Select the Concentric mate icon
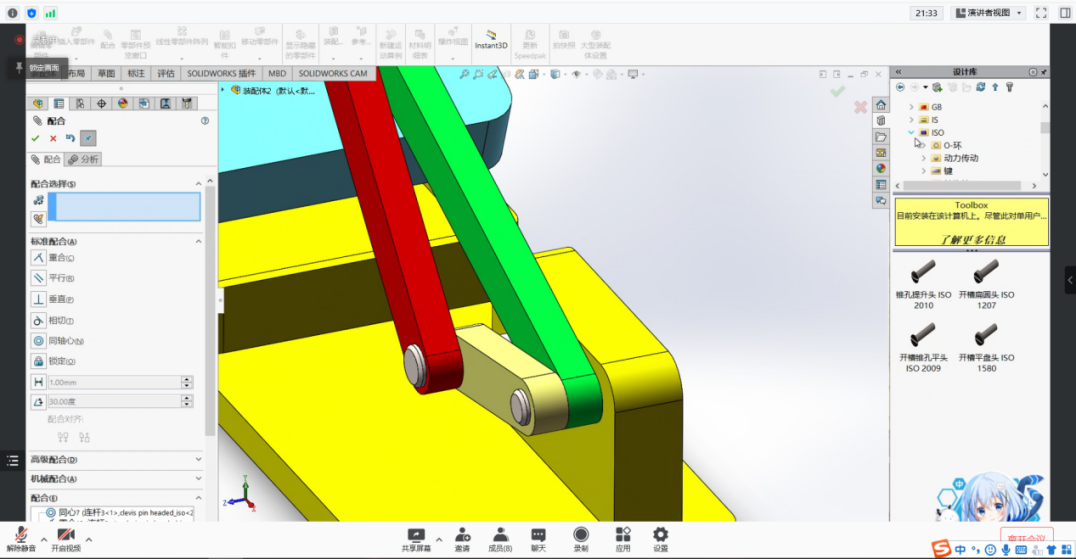Screen dimensions: 1076x559 click(x=38, y=341)
